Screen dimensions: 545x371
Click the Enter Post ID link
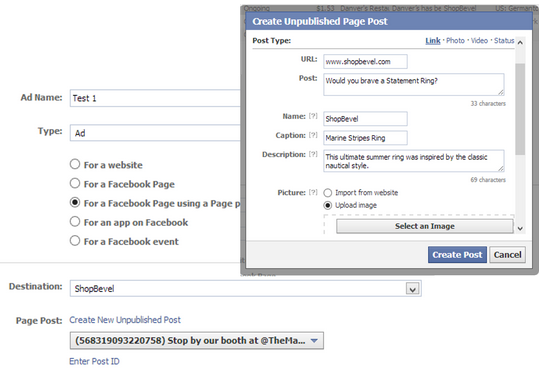[x=94, y=361]
